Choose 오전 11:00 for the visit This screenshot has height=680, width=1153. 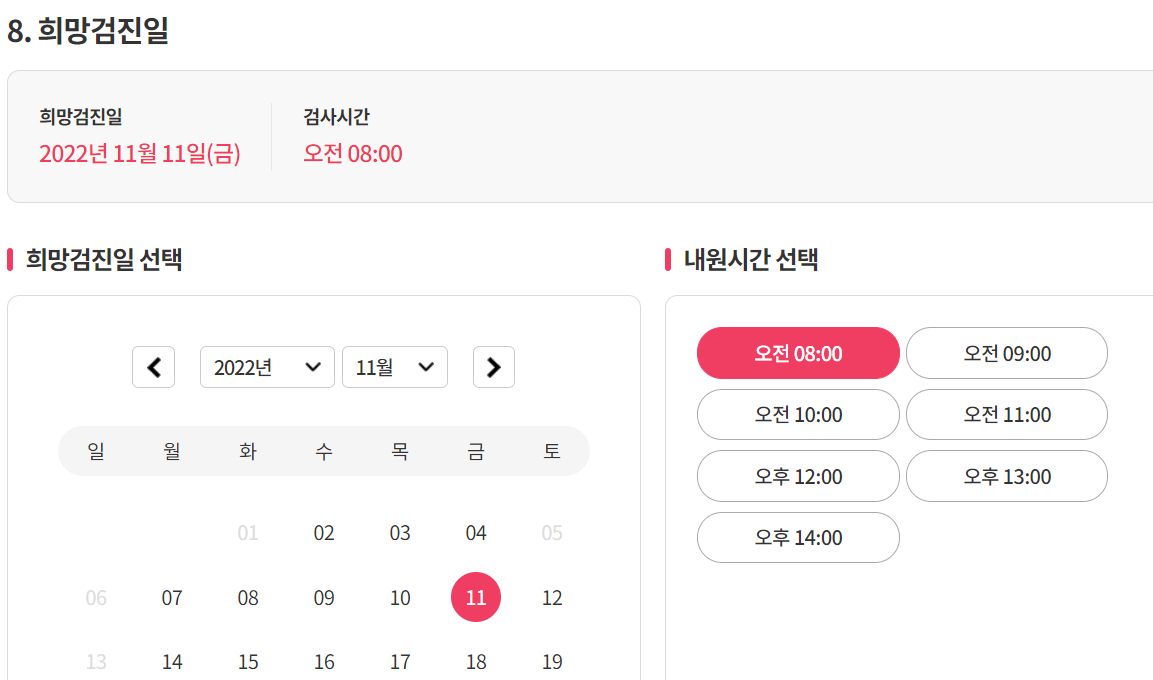(x=1006, y=414)
